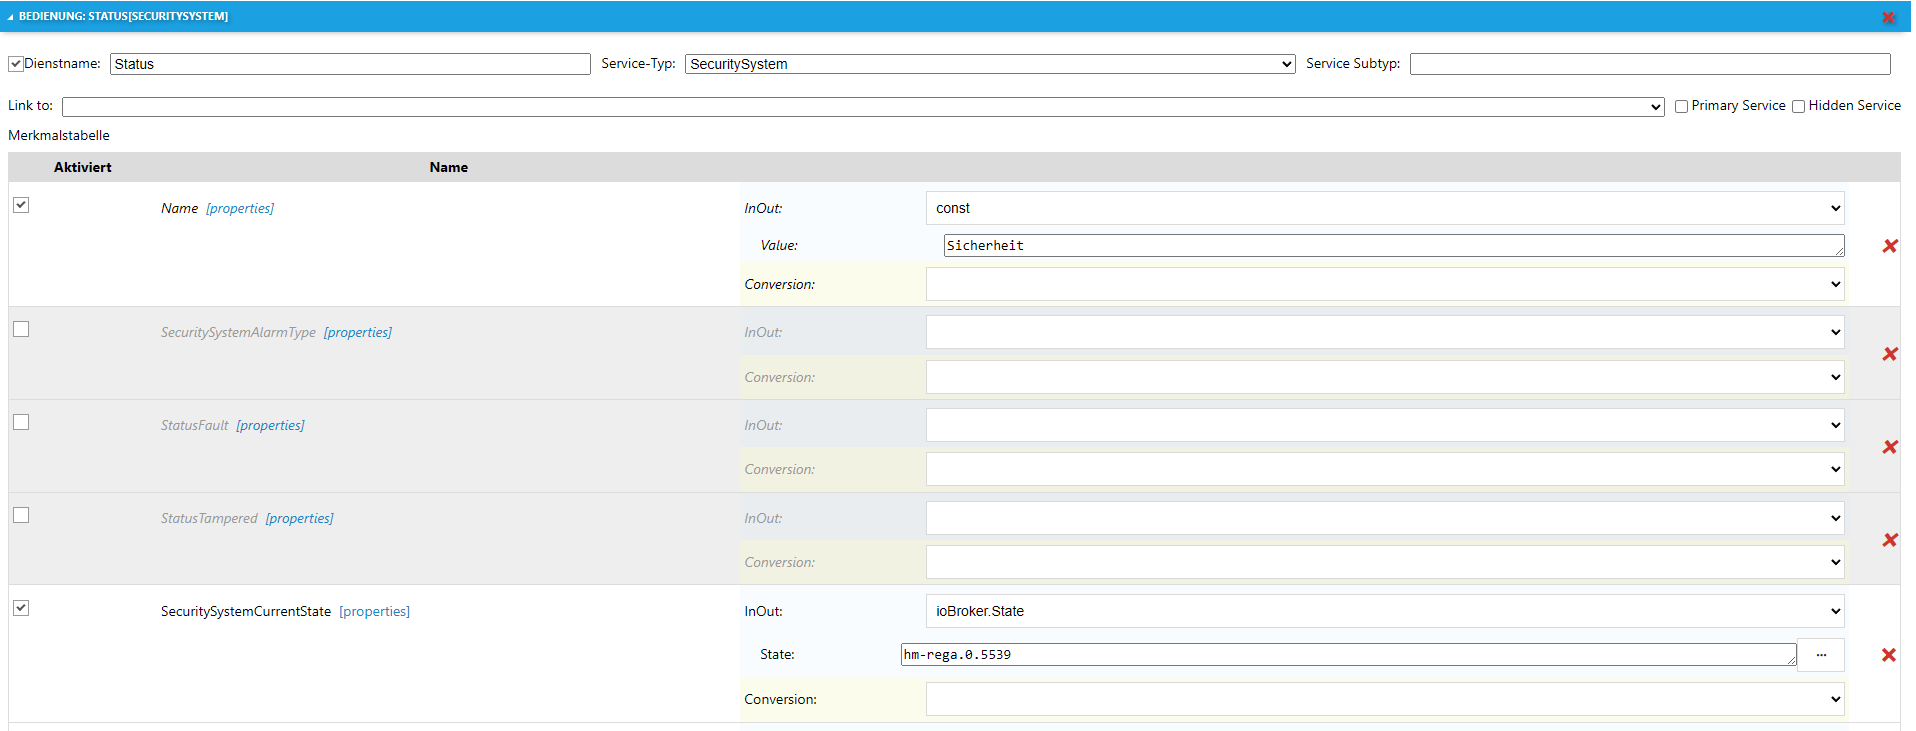1916x731 pixels.
Task: Uncheck the Name characteristic checkbox
Action: click(x=21, y=205)
